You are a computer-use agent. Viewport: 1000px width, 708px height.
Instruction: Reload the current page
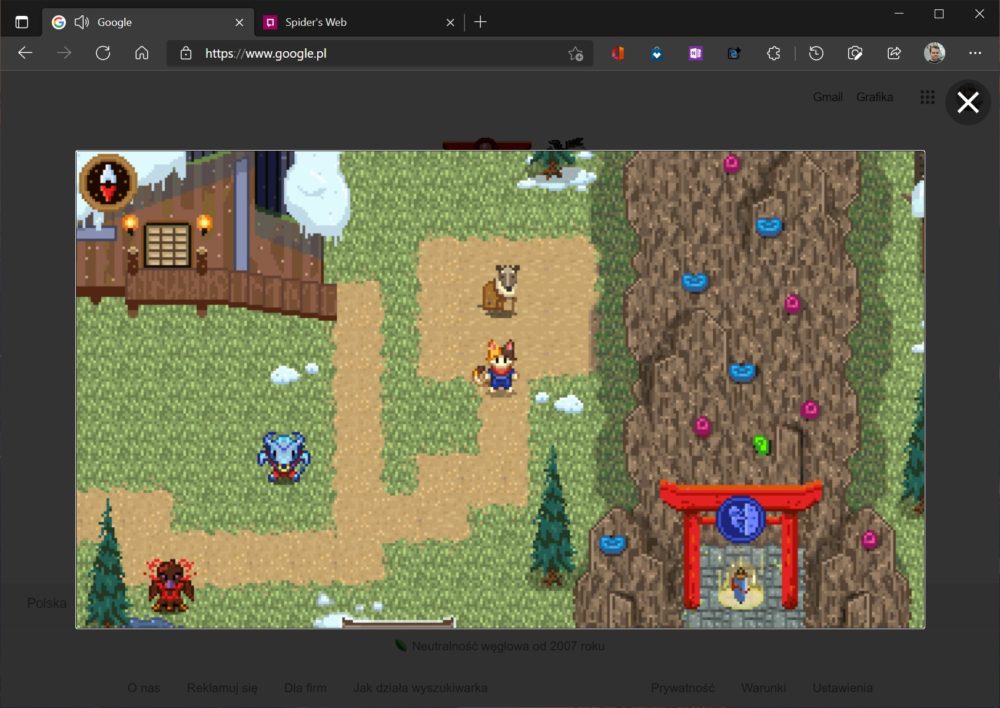pos(103,53)
